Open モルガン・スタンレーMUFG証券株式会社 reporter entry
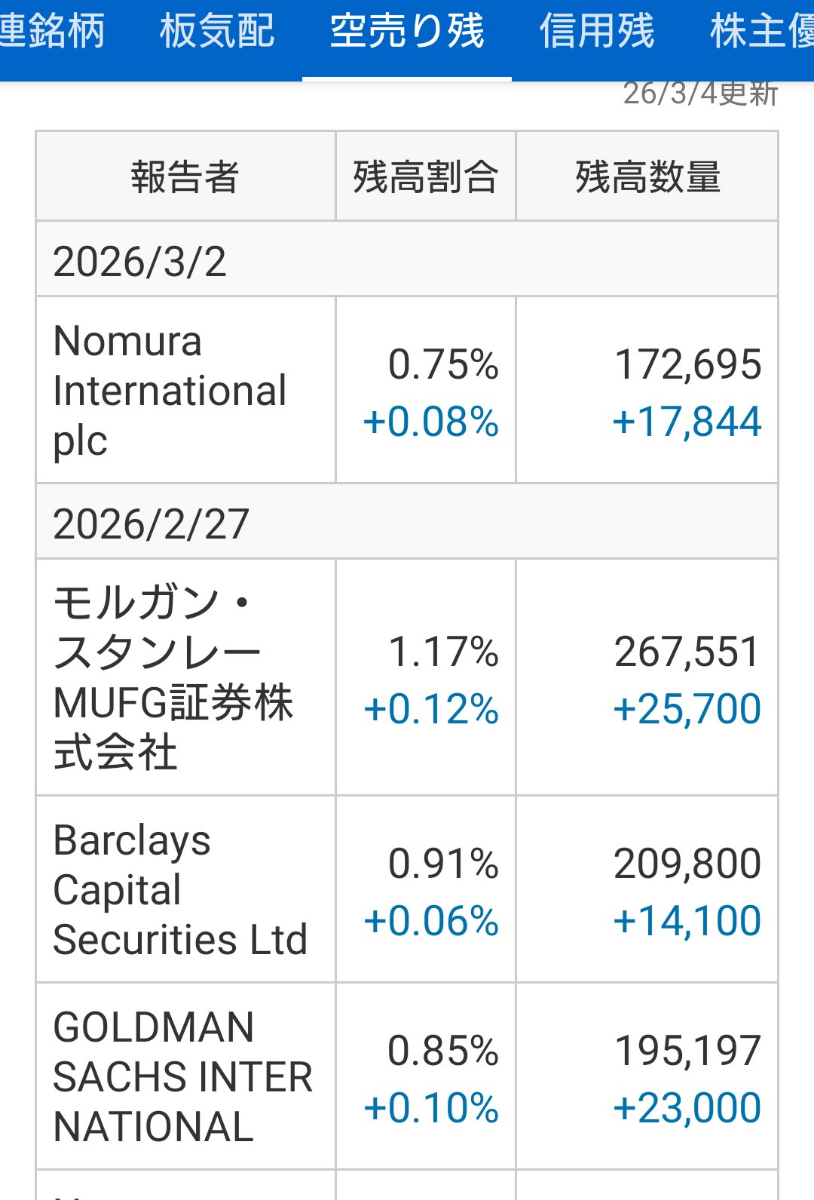Image resolution: width=814 pixels, height=1200 pixels. click(x=173, y=678)
